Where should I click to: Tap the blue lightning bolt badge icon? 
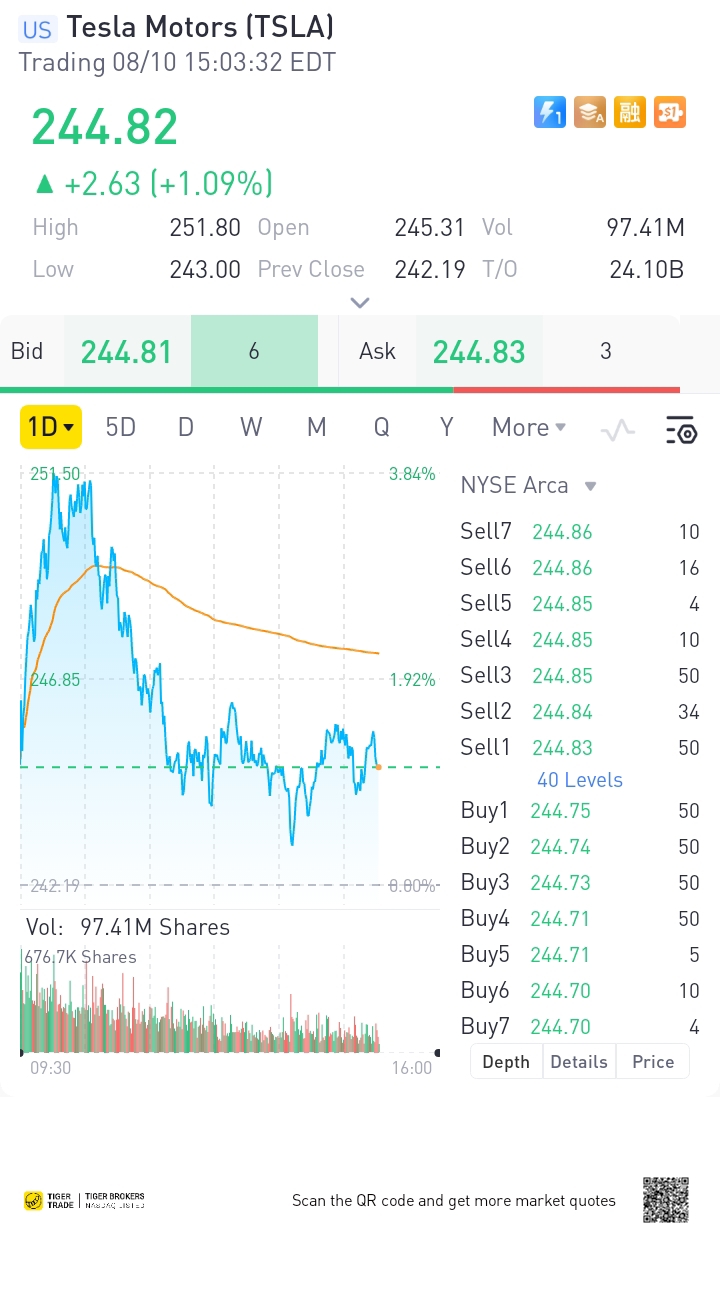tap(550, 112)
